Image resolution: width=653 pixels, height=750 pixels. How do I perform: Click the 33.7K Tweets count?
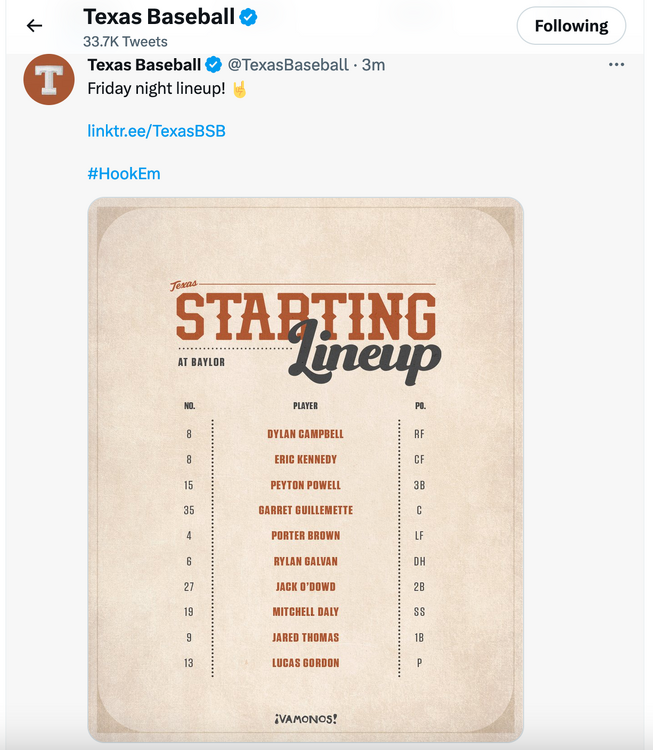pyautogui.click(x=125, y=42)
